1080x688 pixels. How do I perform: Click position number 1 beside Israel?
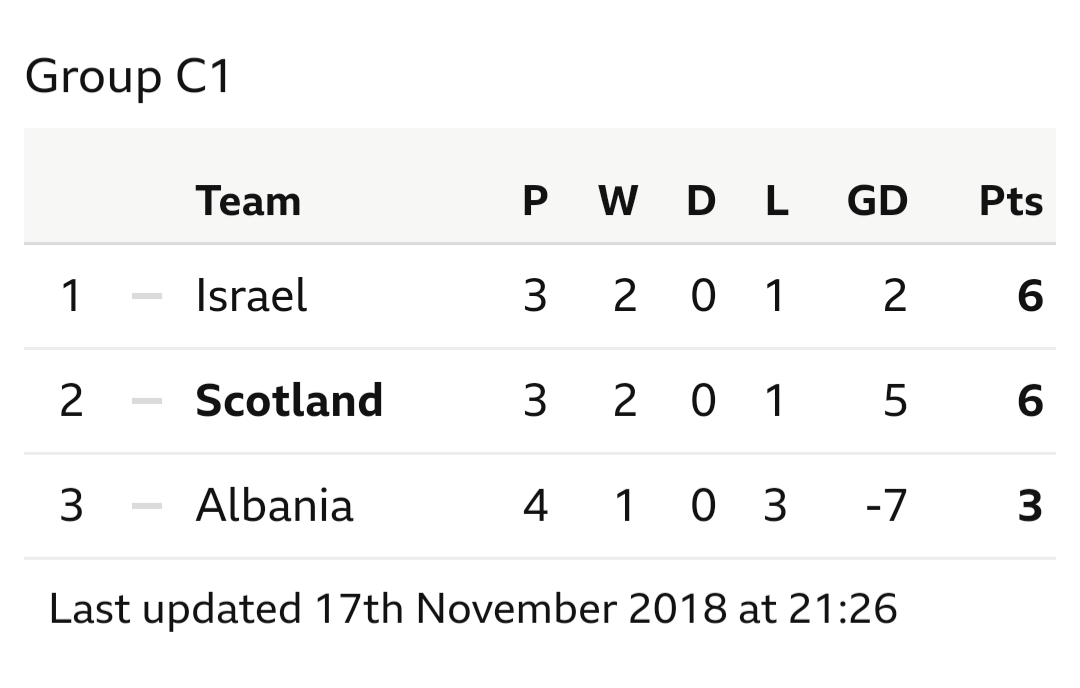[71, 296]
